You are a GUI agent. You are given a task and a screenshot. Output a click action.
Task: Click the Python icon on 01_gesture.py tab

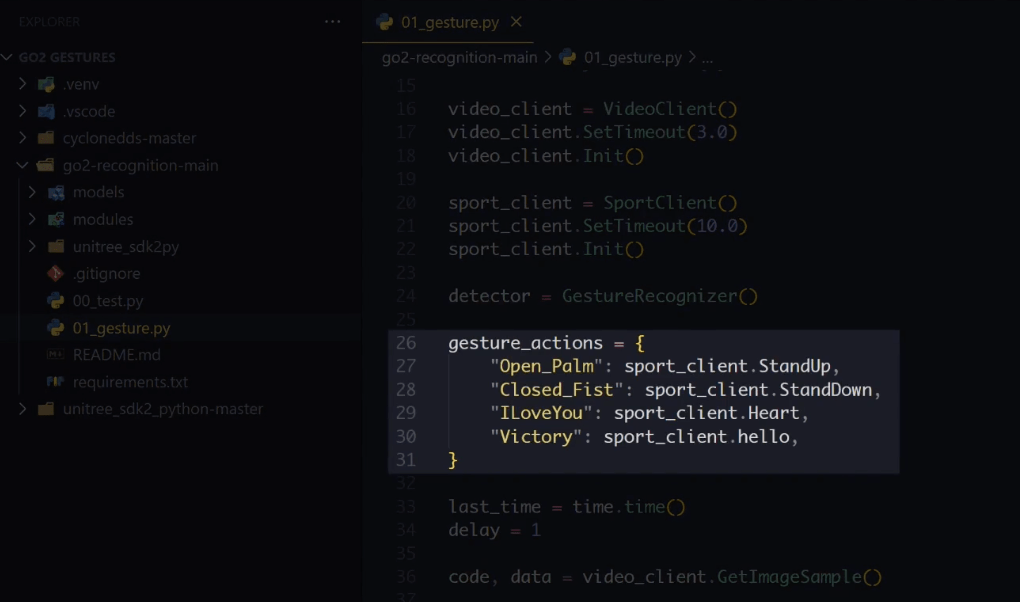(384, 22)
